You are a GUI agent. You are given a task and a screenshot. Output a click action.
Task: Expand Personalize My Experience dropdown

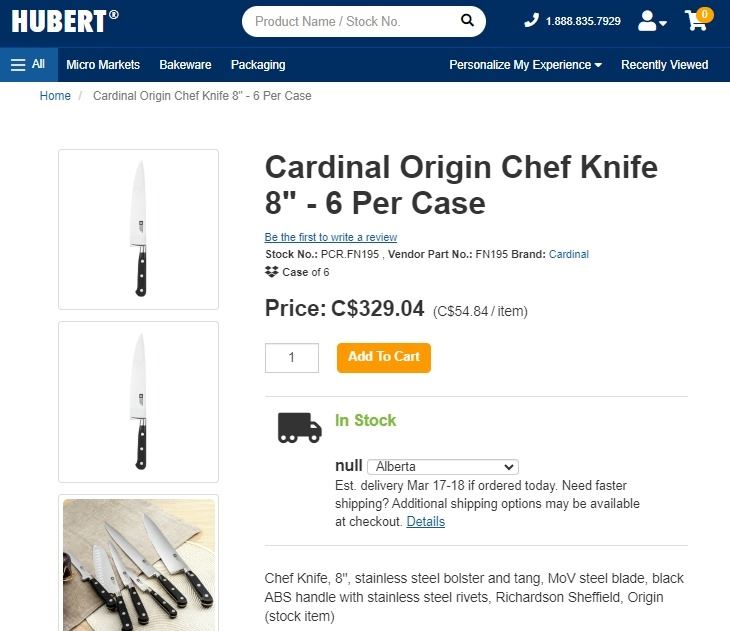pos(525,65)
